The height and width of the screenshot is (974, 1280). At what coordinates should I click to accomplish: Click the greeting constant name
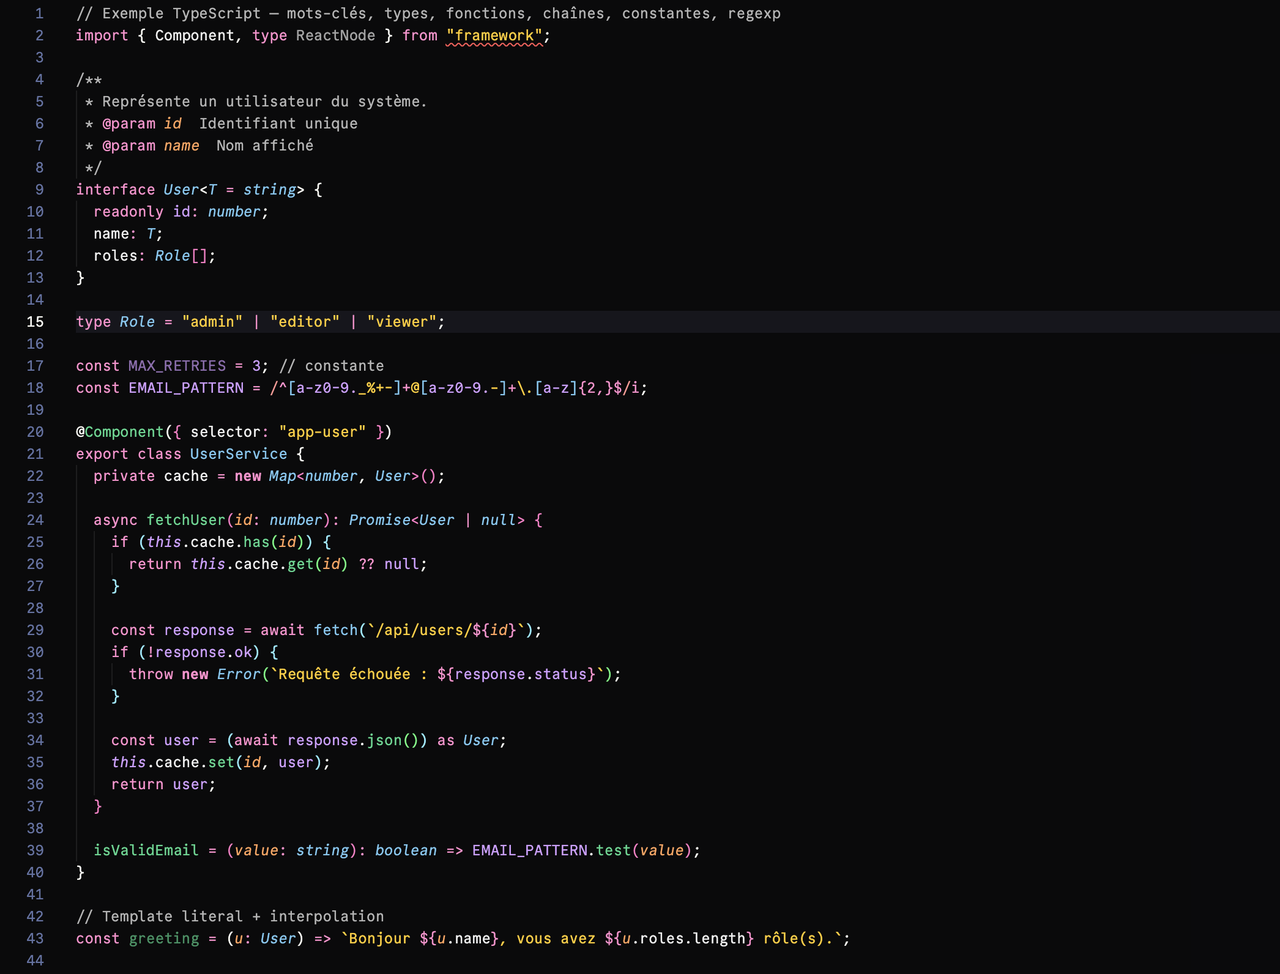pos(164,937)
